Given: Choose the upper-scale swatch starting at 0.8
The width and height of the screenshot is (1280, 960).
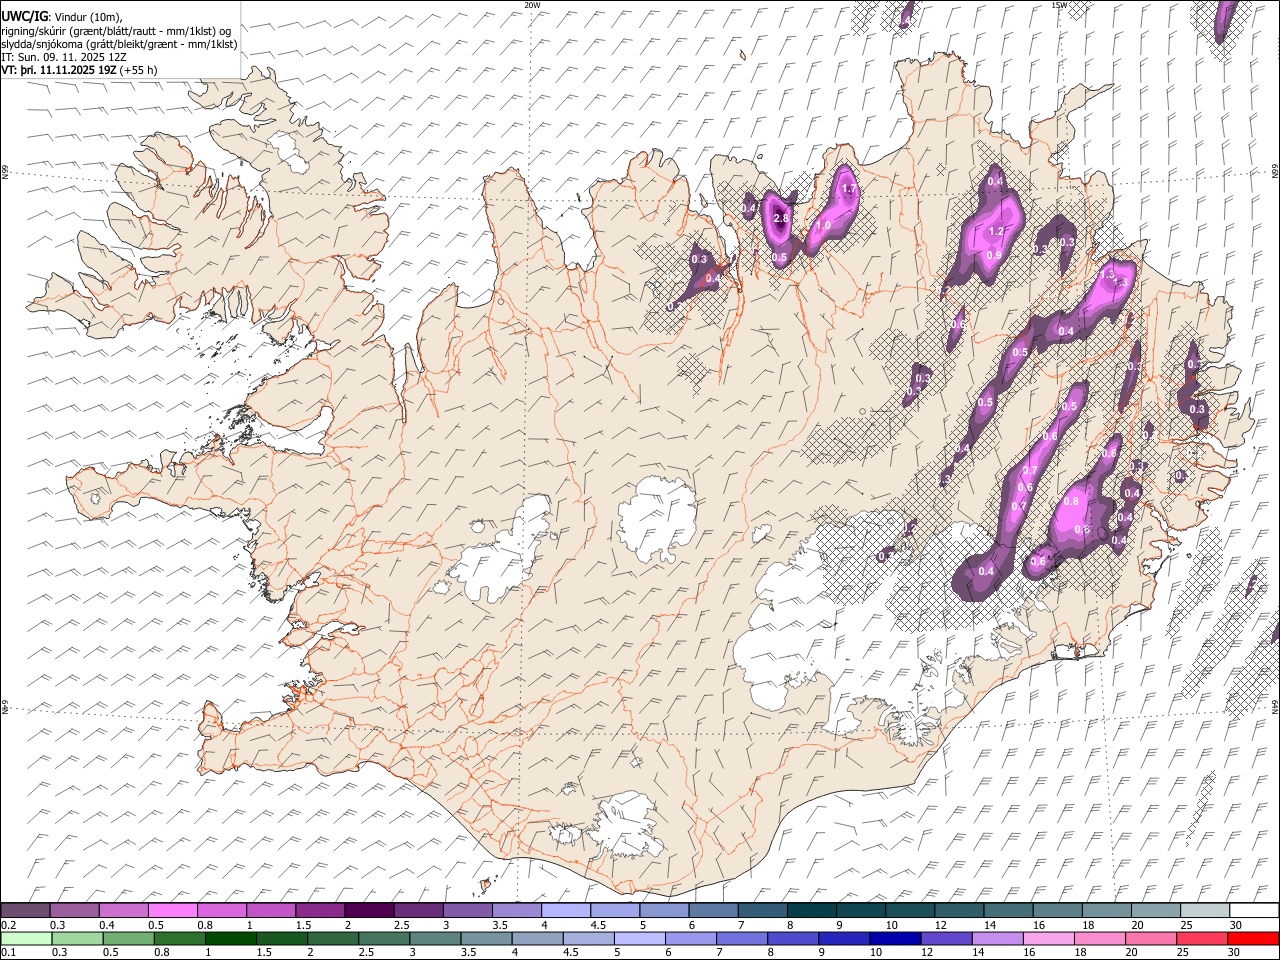Looking at the screenshot, I should click(x=221, y=911).
